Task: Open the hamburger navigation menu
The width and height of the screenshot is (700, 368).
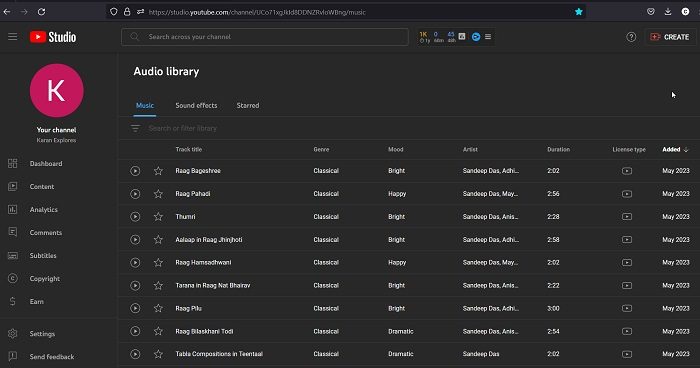Action: tap(12, 37)
